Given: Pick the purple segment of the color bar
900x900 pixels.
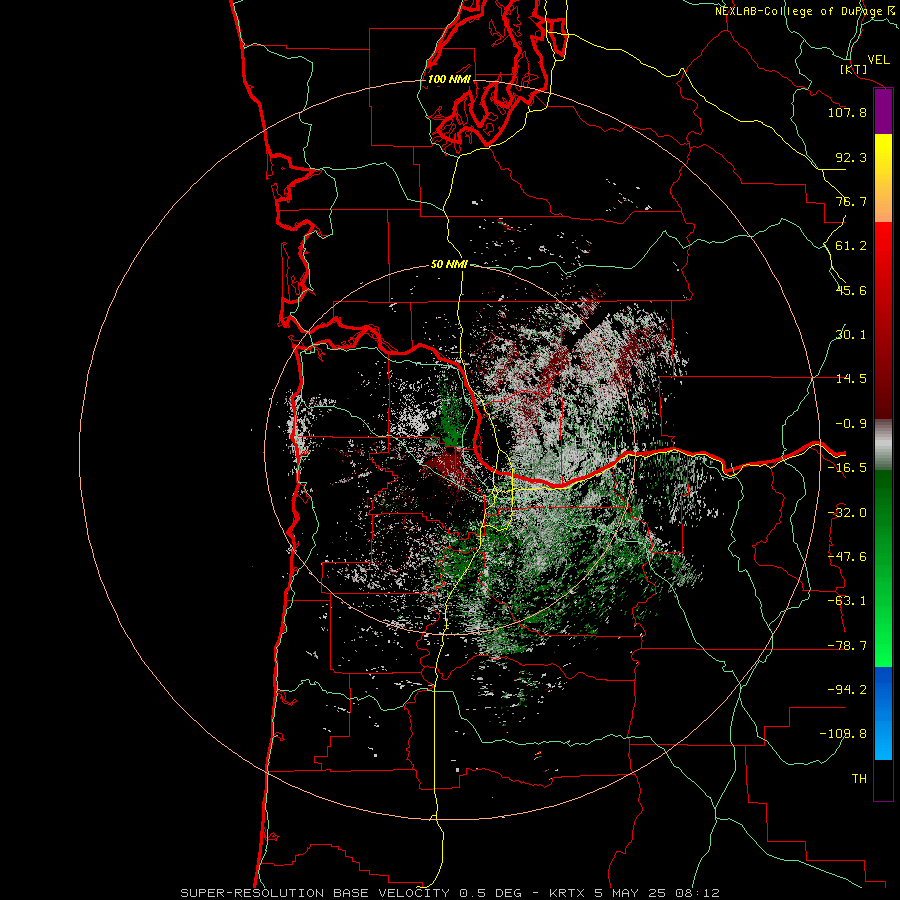Looking at the screenshot, I should click(x=883, y=112).
